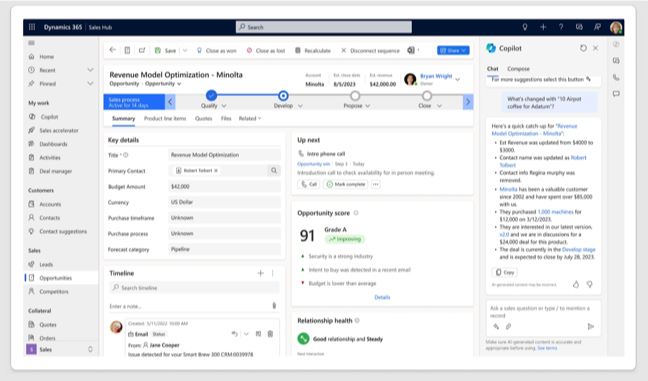Click the Search timeline field

(194, 288)
